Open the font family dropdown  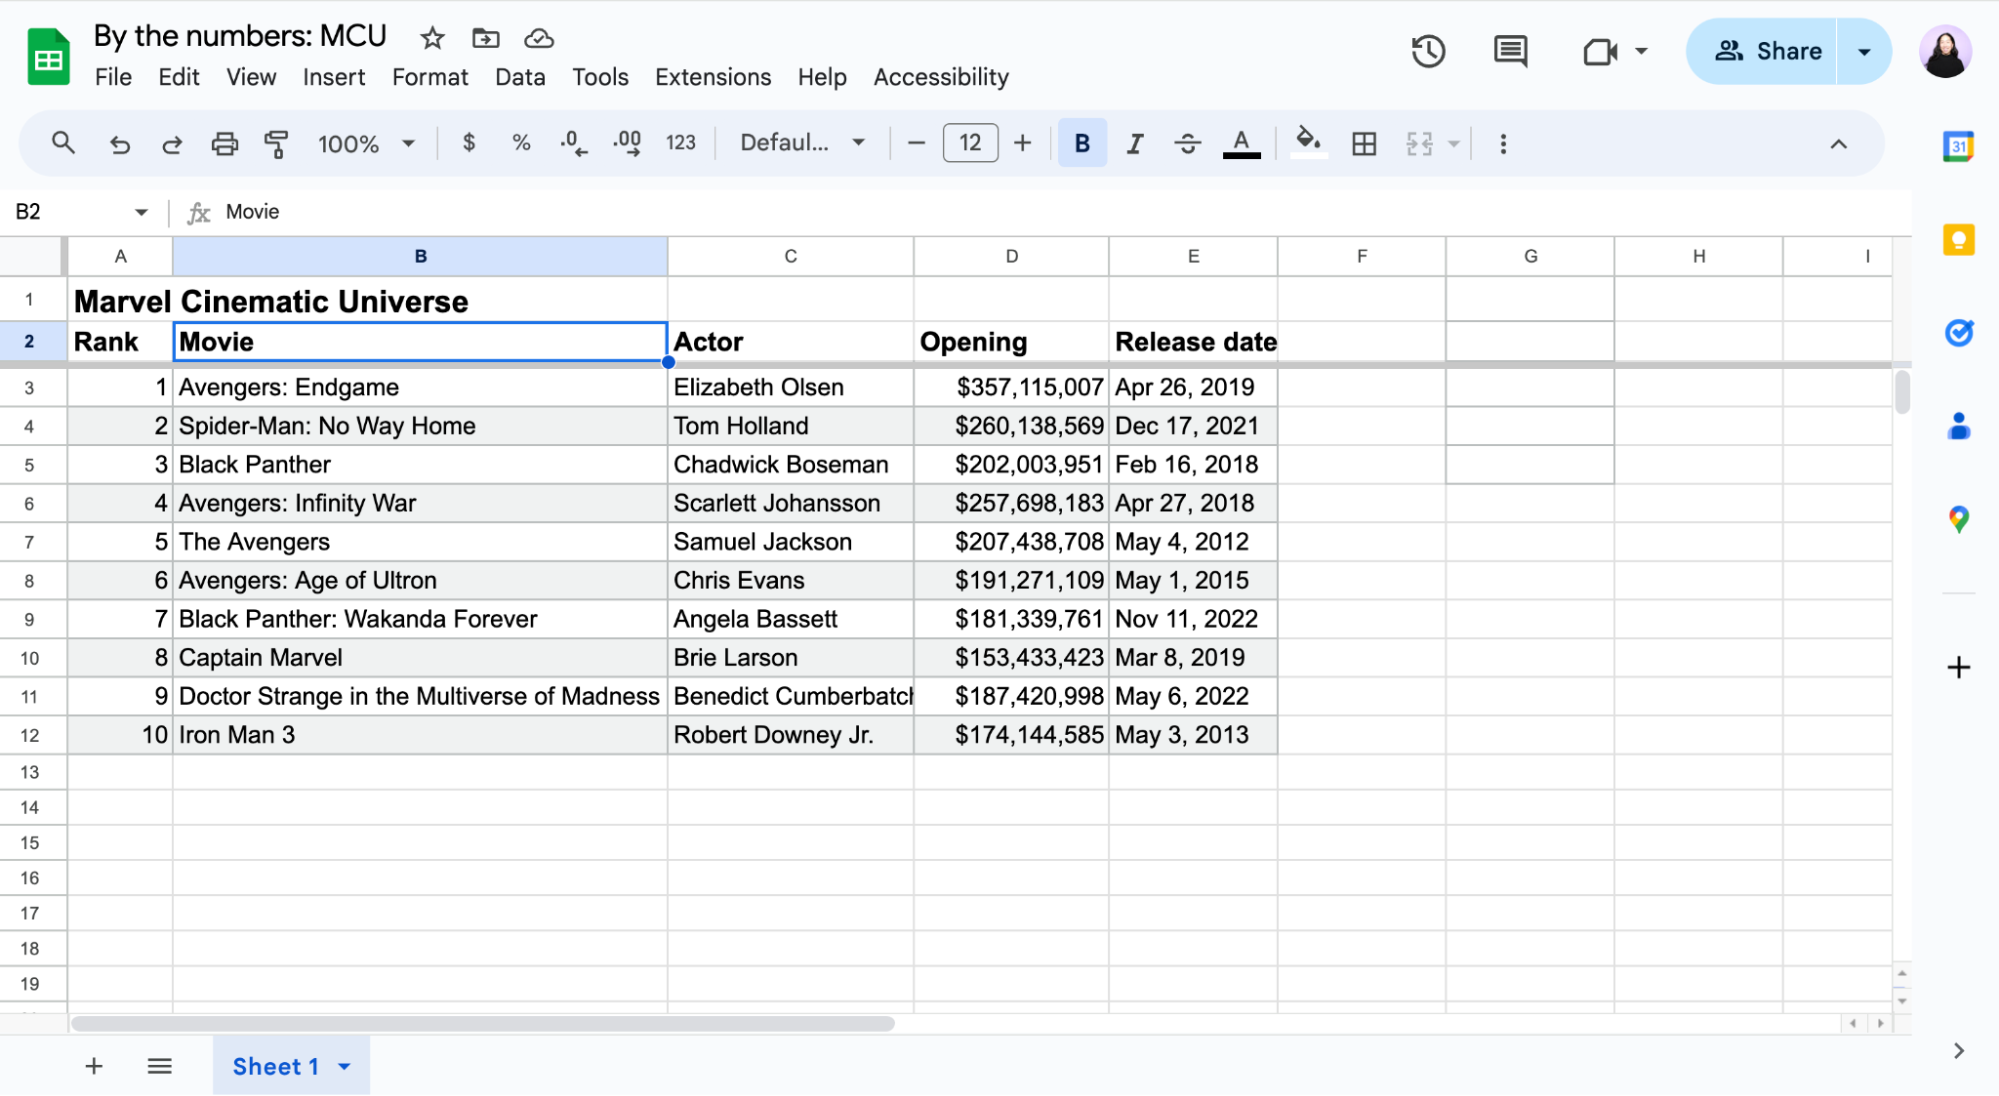pyautogui.click(x=802, y=143)
